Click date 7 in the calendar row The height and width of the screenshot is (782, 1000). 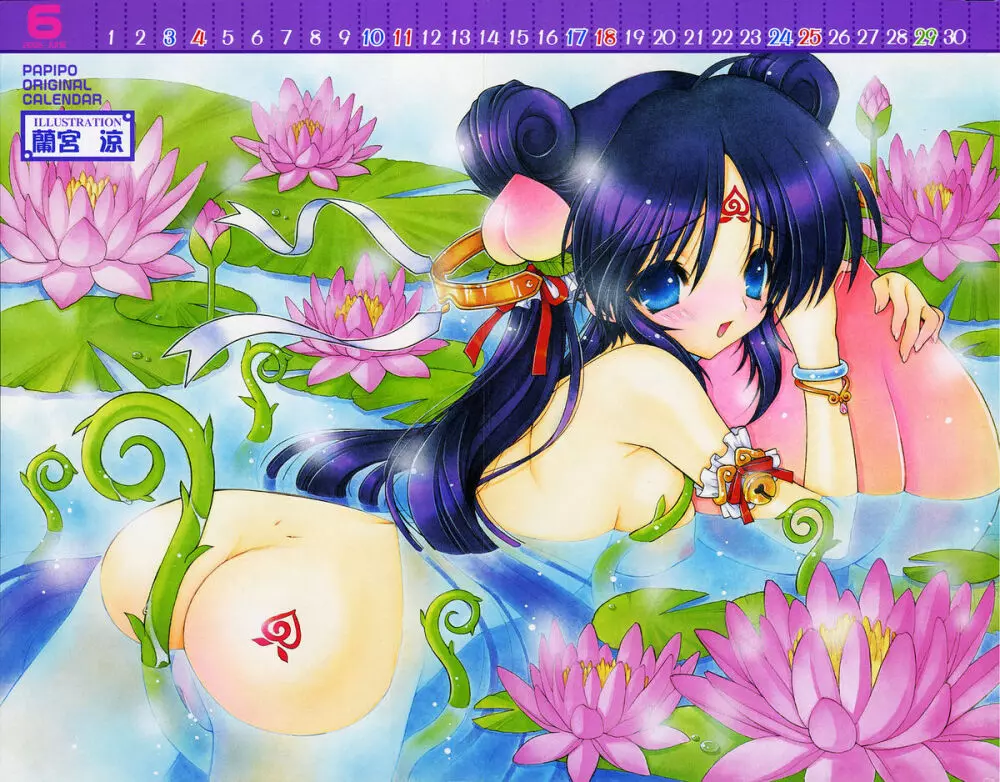tap(286, 38)
